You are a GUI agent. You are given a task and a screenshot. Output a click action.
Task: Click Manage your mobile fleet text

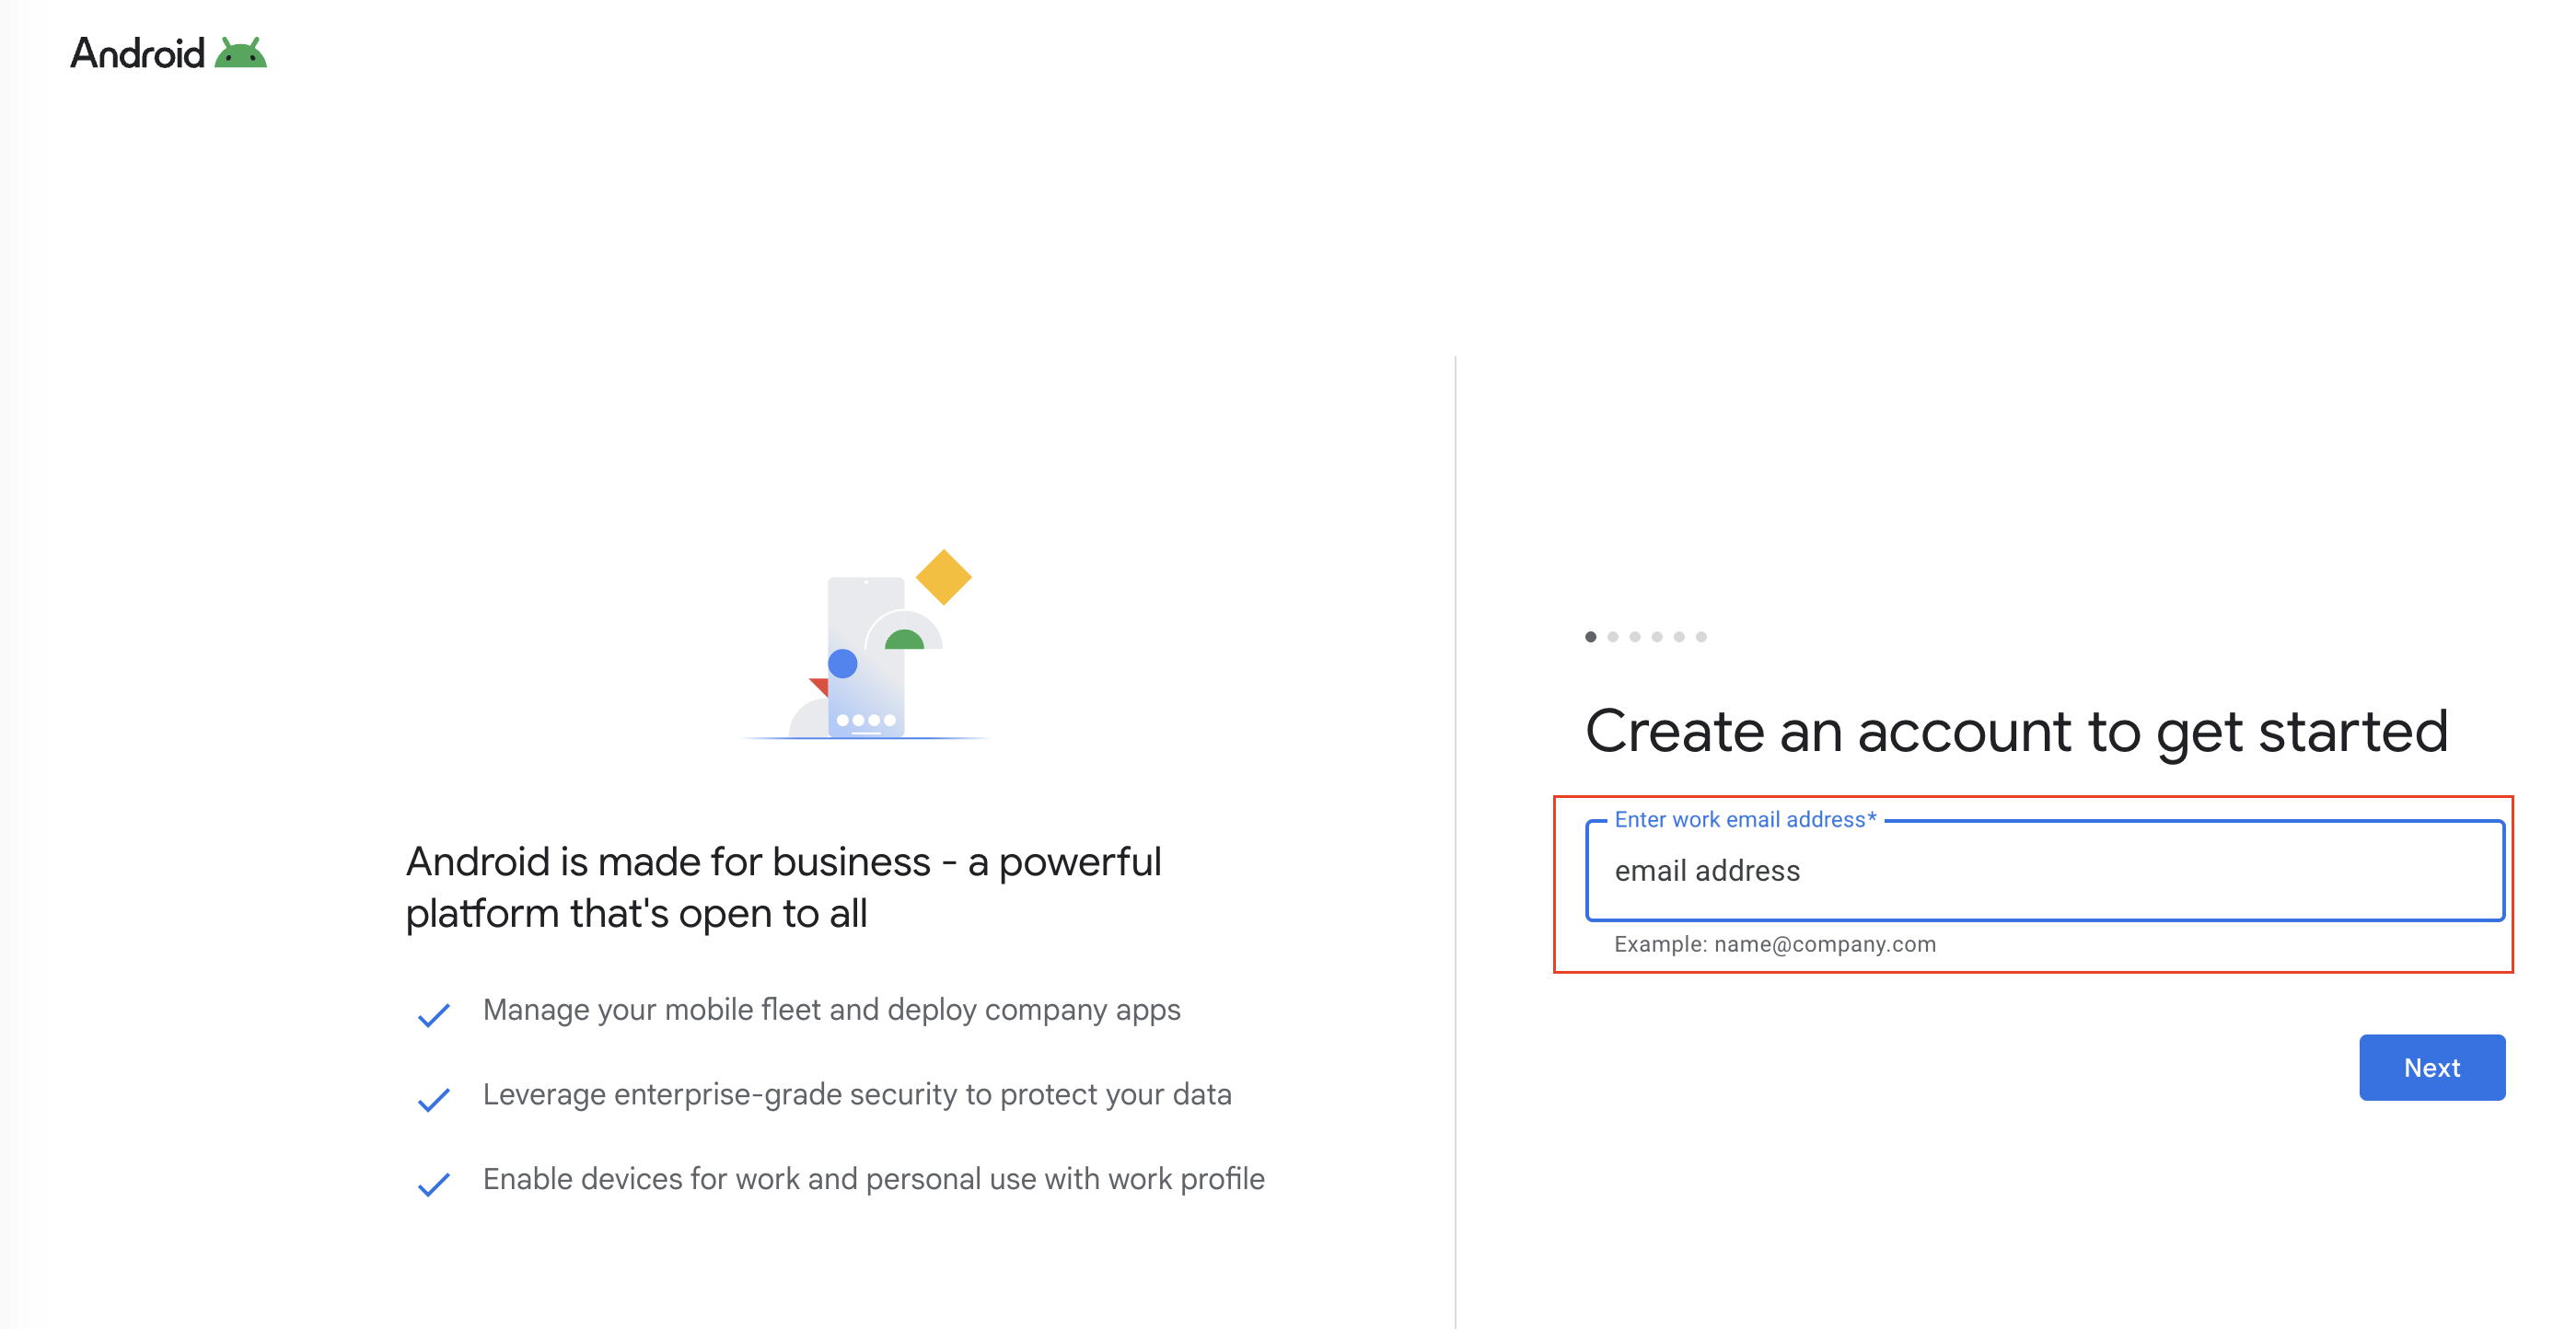click(x=831, y=1010)
